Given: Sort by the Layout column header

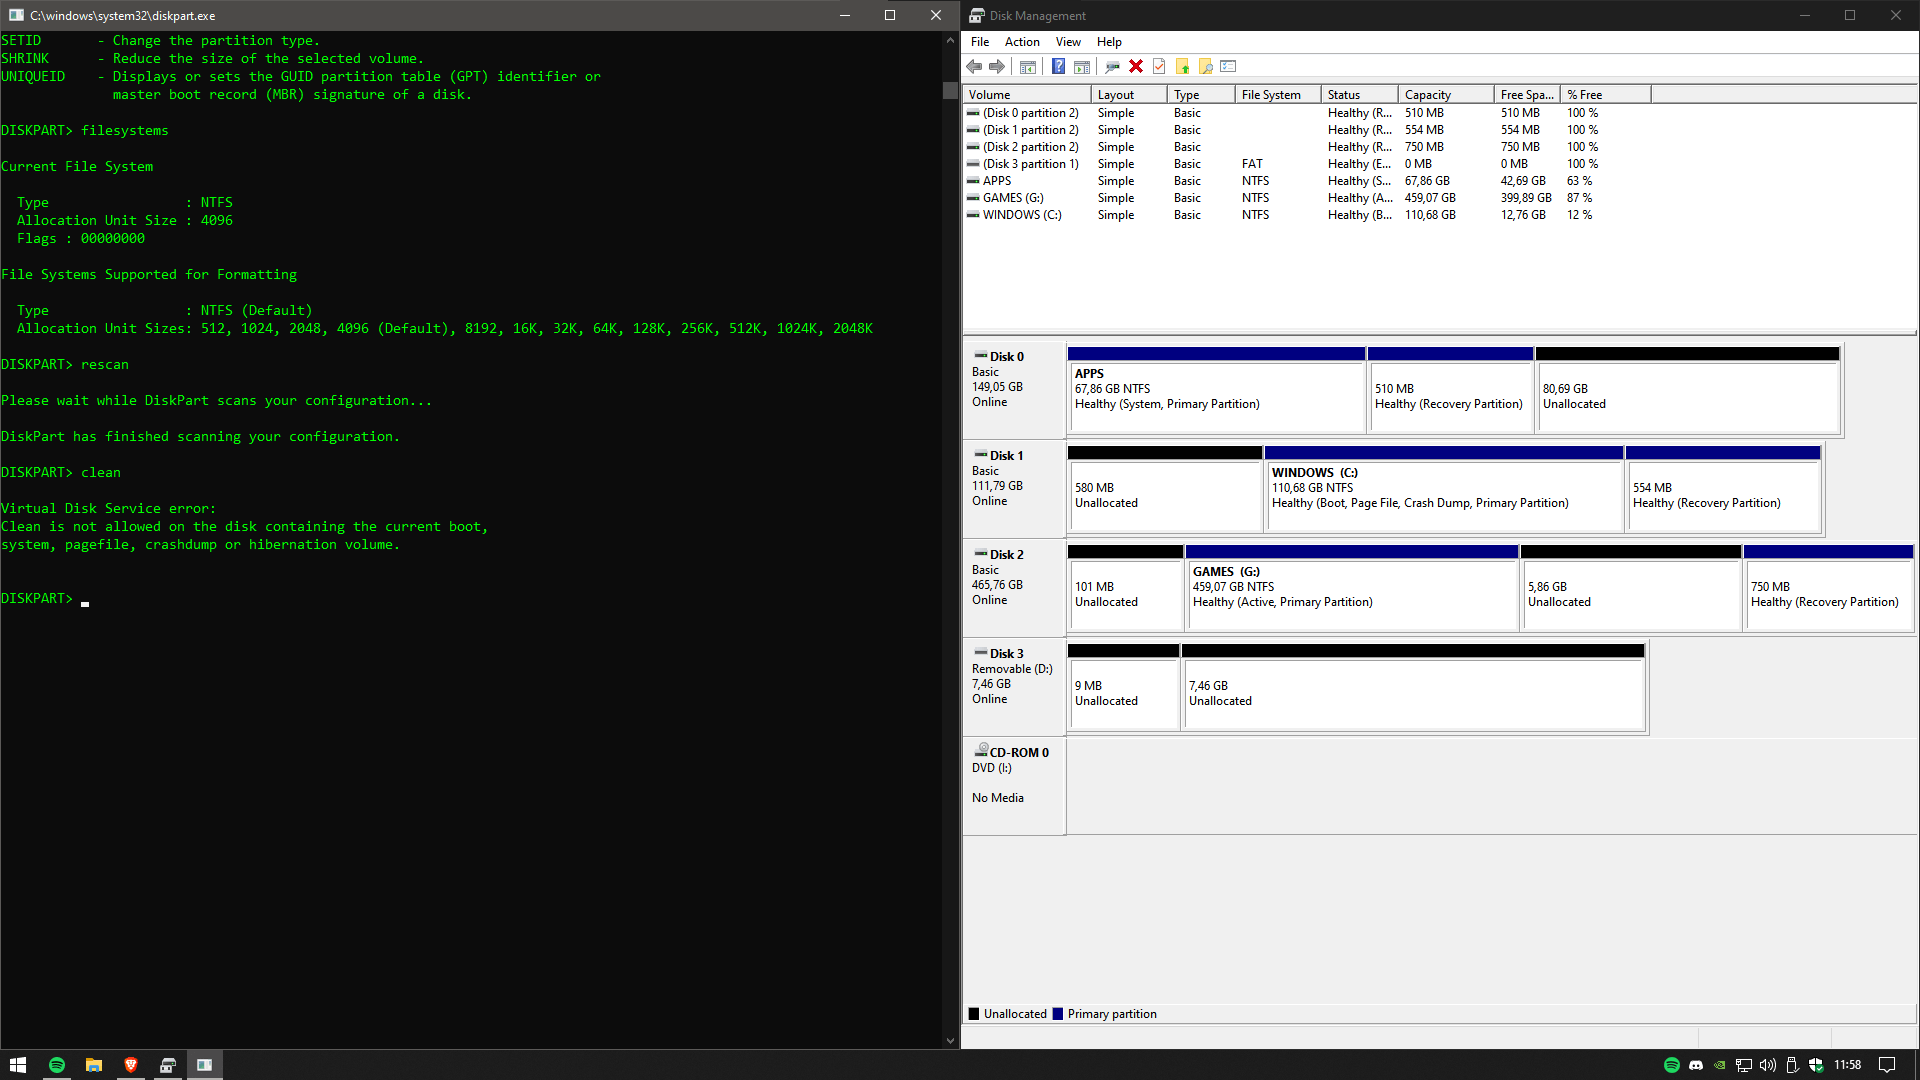Looking at the screenshot, I should tap(1129, 95).
